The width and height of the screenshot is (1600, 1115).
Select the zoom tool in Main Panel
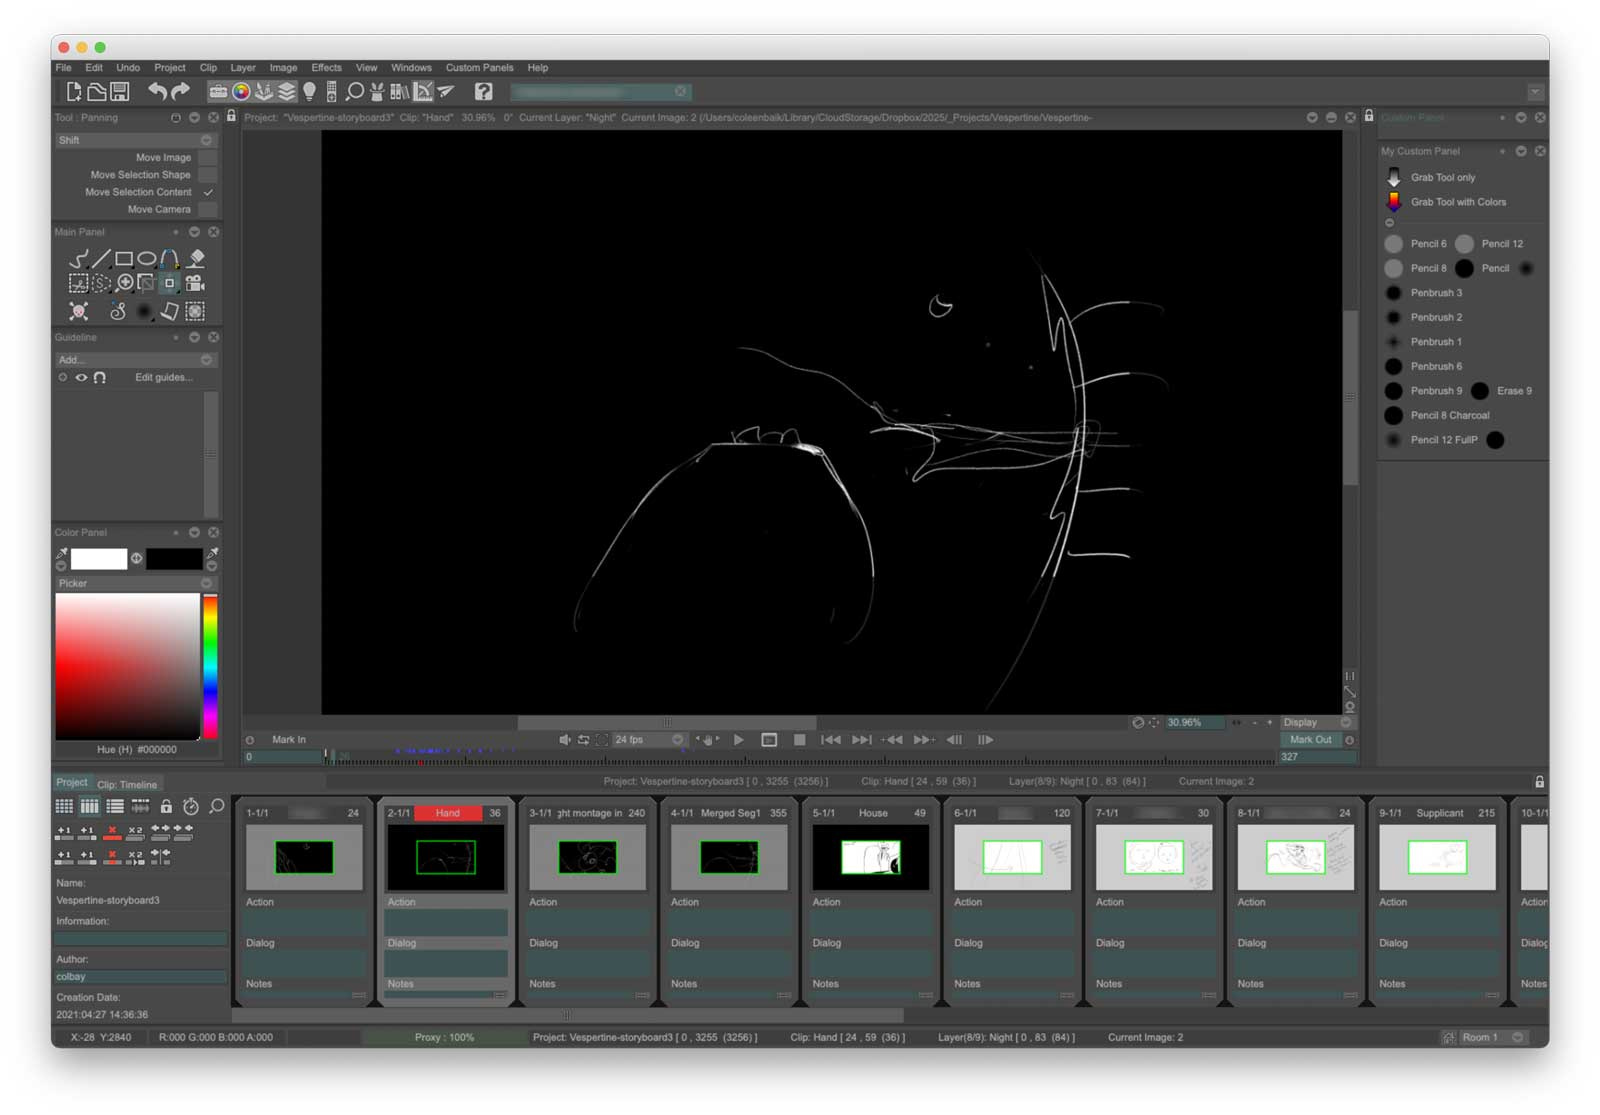[x=125, y=284]
